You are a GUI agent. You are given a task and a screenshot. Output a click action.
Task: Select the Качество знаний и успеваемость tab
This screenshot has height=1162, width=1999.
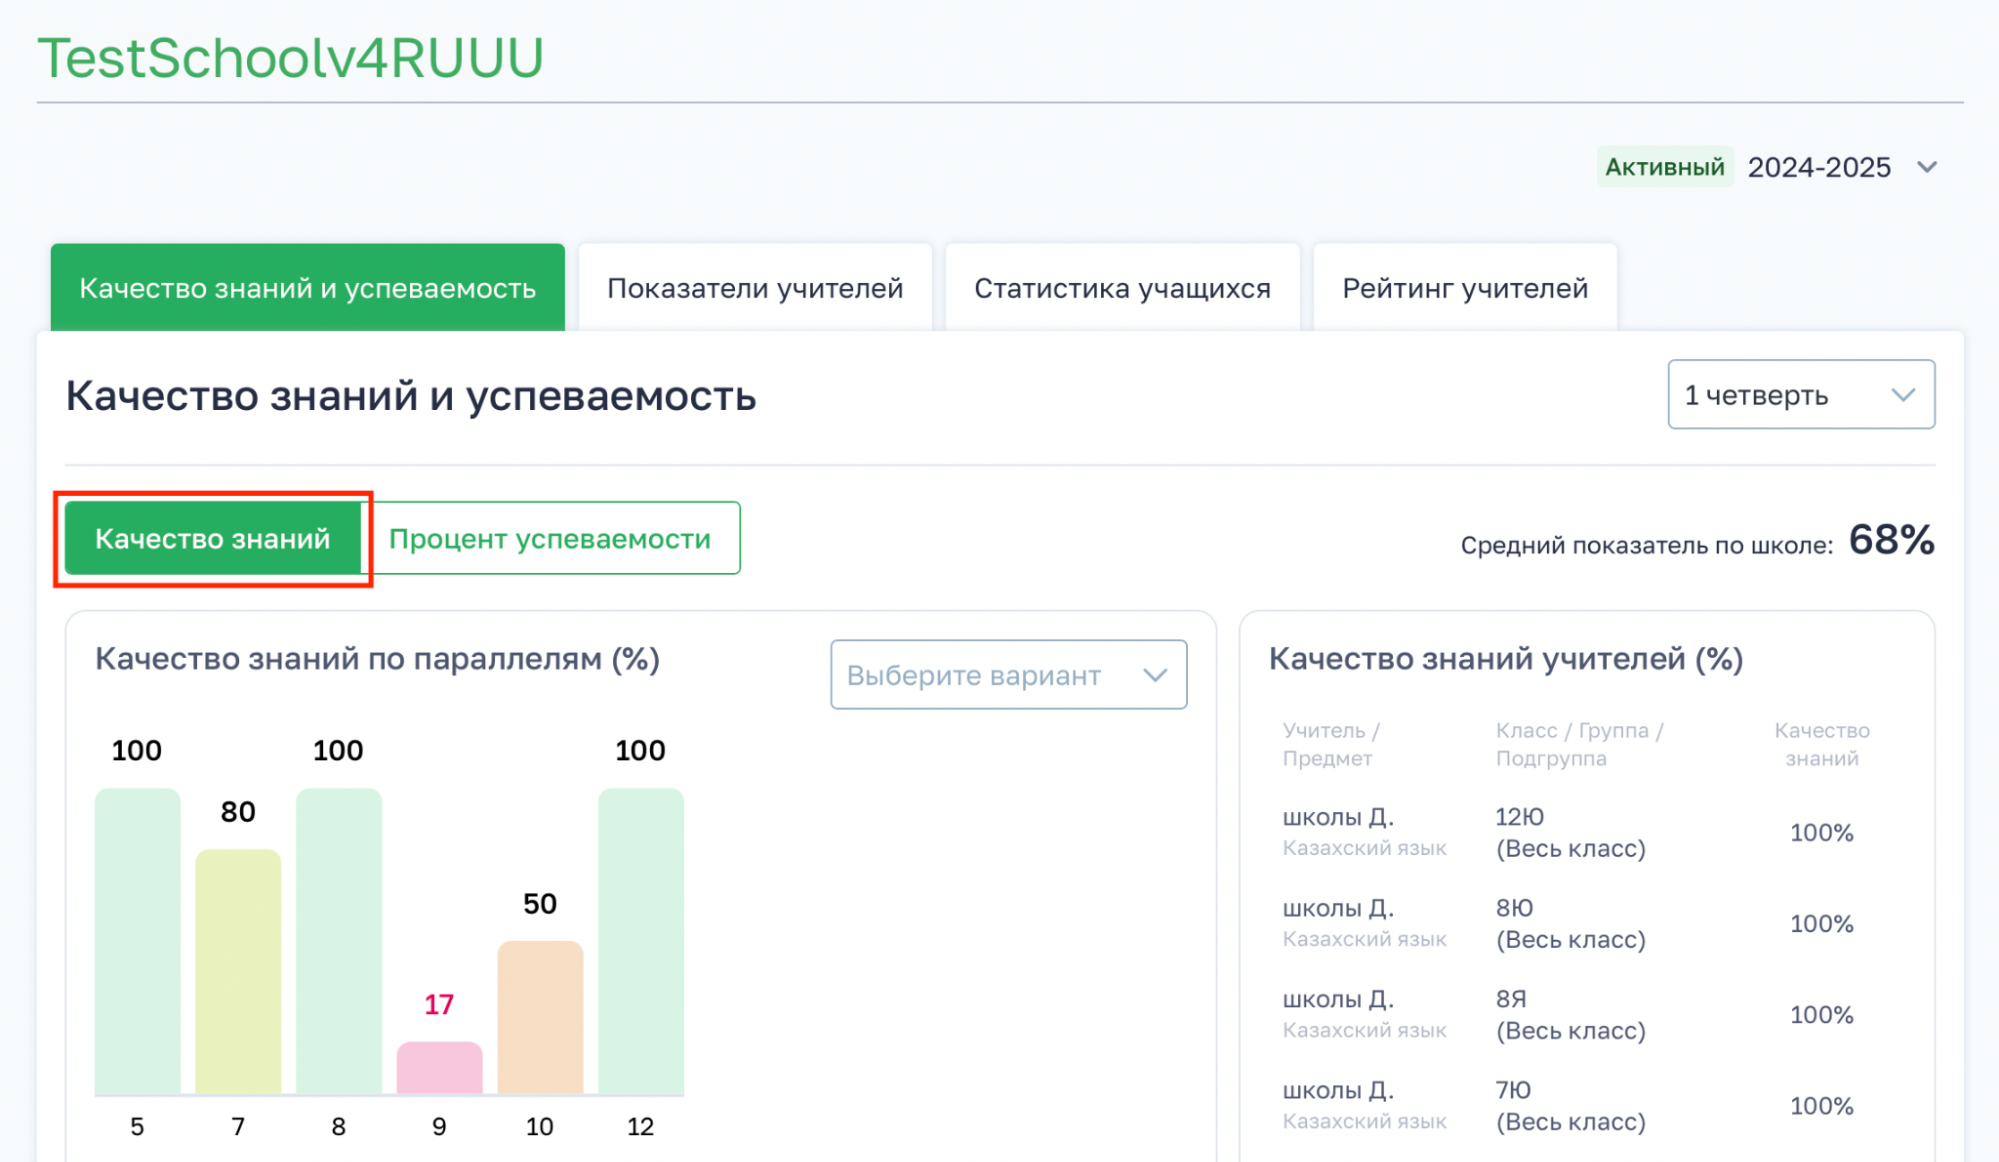pyautogui.click(x=307, y=288)
